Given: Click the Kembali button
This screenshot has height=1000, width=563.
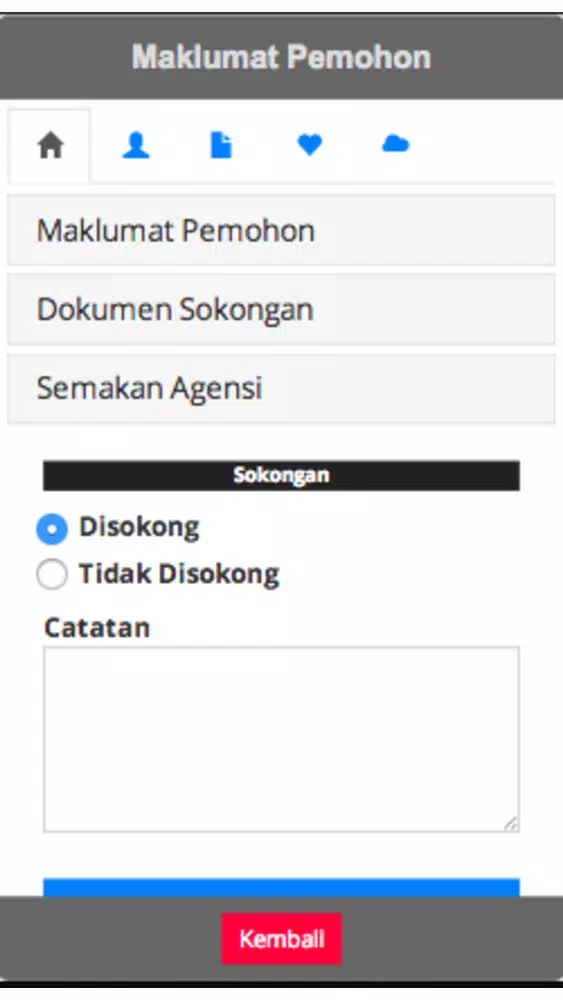Looking at the screenshot, I should tap(281, 939).
